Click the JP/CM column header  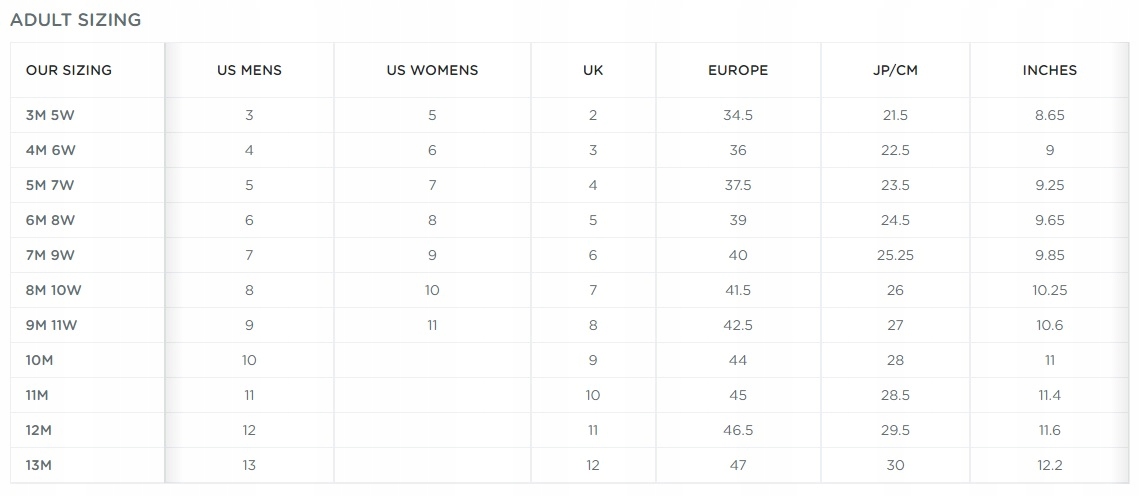click(x=895, y=70)
